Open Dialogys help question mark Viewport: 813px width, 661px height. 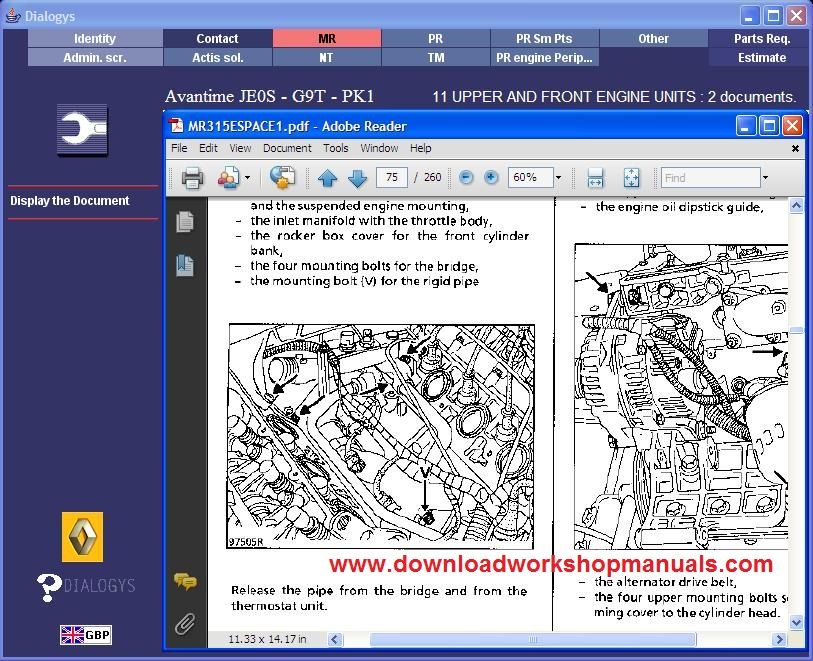(x=49, y=587)
